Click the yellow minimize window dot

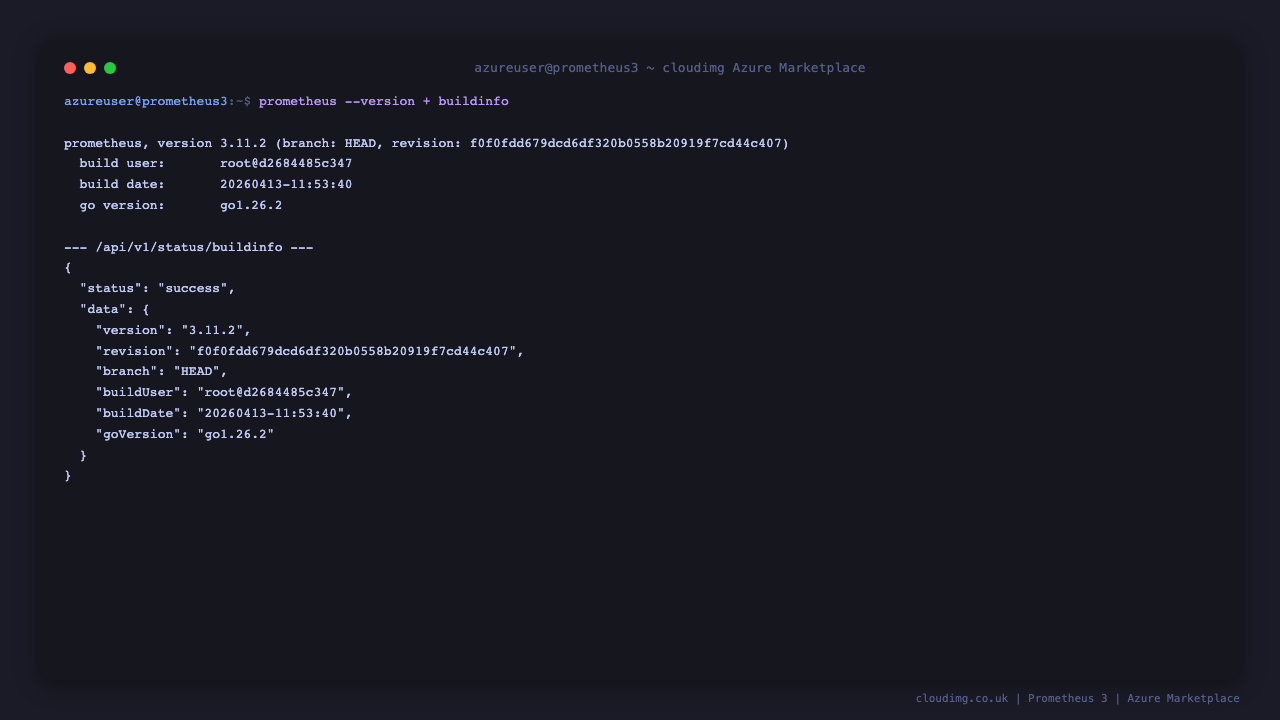click(90, 68)
